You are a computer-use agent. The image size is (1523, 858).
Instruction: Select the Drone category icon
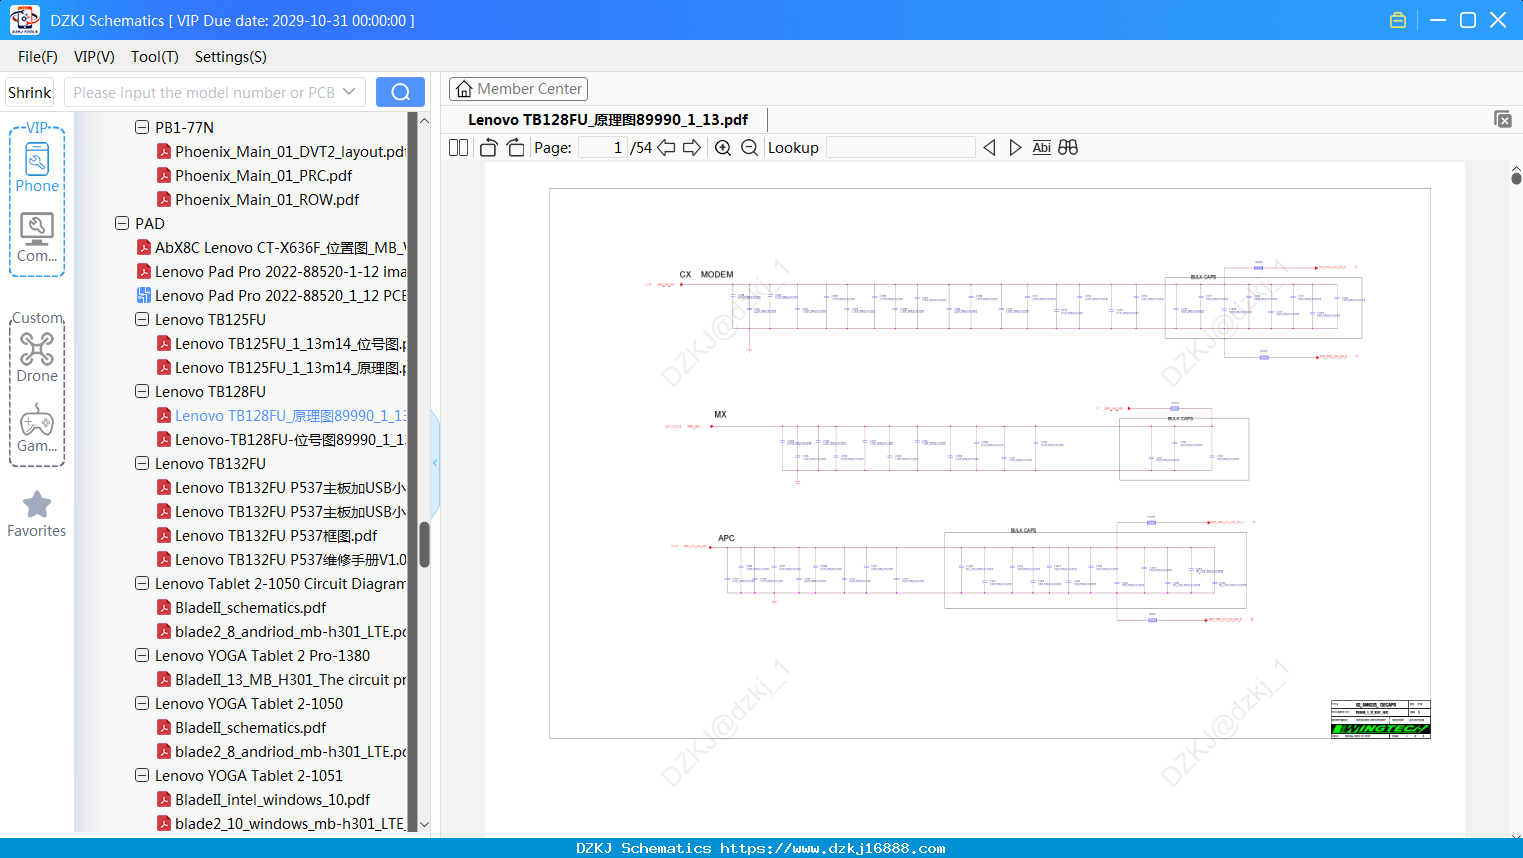coord(37,357)
